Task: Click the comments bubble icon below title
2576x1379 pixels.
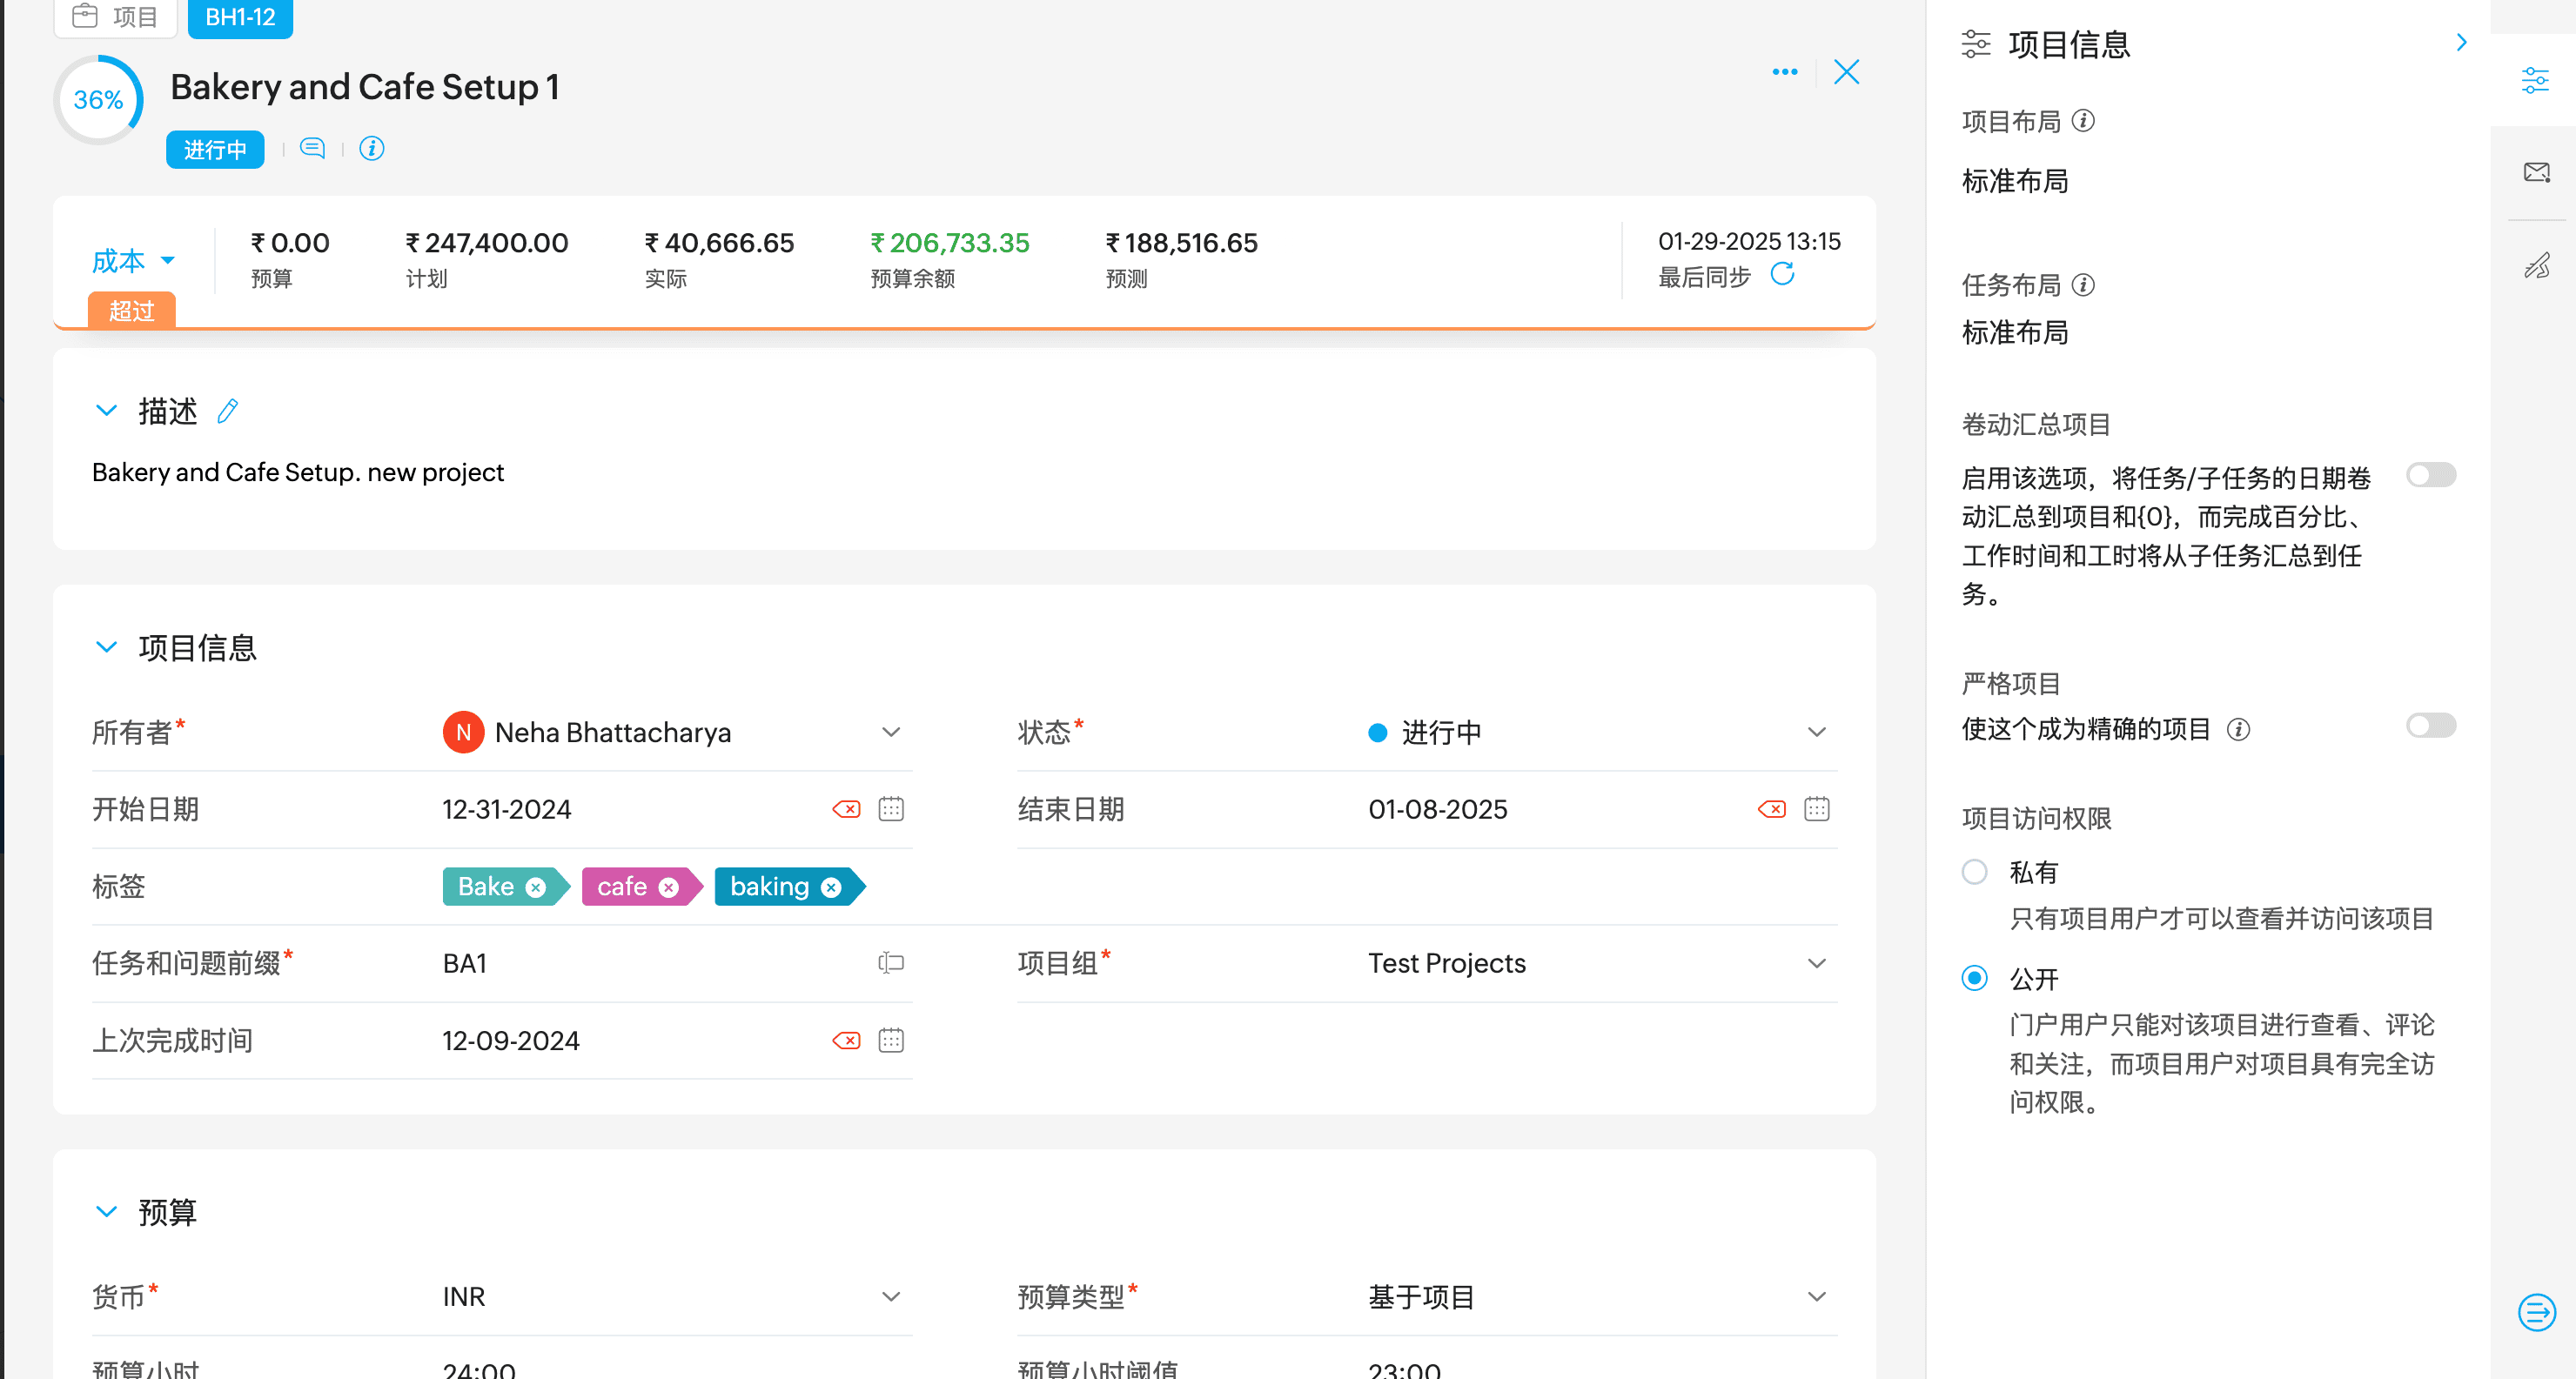Action: click(x=312, y=149)
